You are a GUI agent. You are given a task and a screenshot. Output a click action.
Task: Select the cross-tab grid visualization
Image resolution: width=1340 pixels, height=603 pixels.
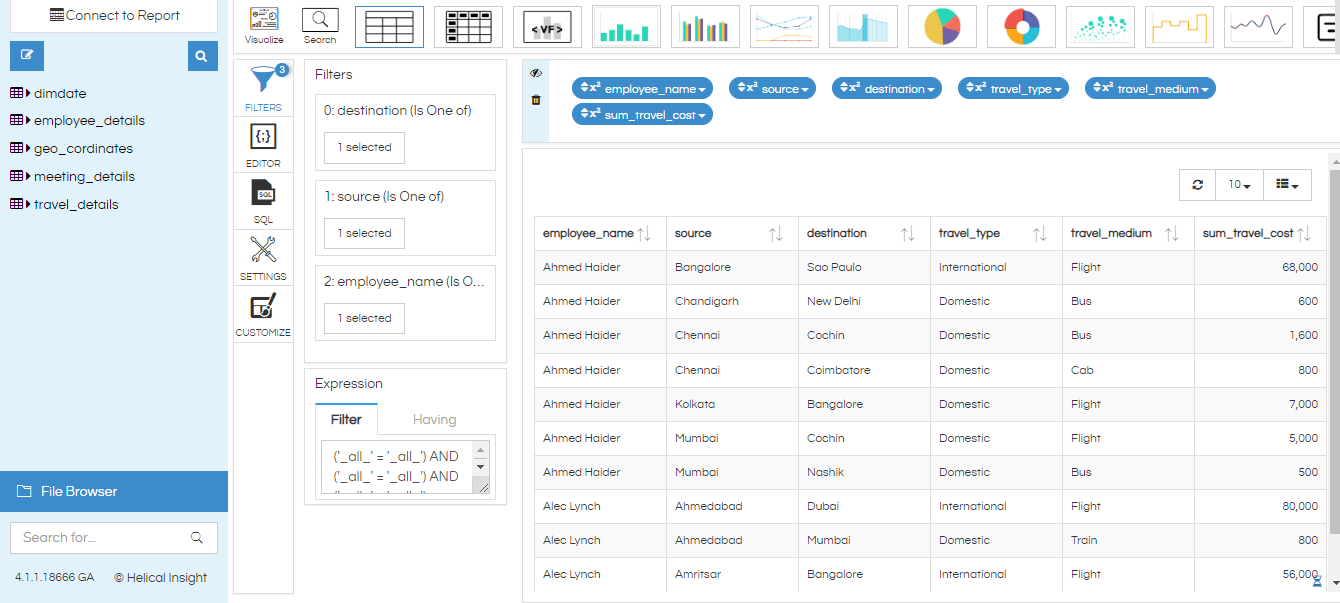click(467, 27)
